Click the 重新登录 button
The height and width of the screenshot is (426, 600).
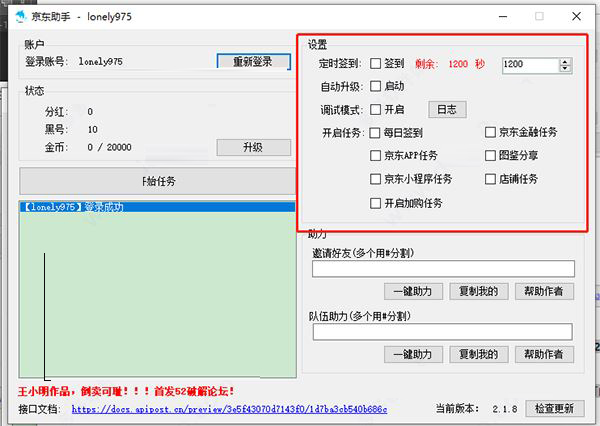(253, 61)
